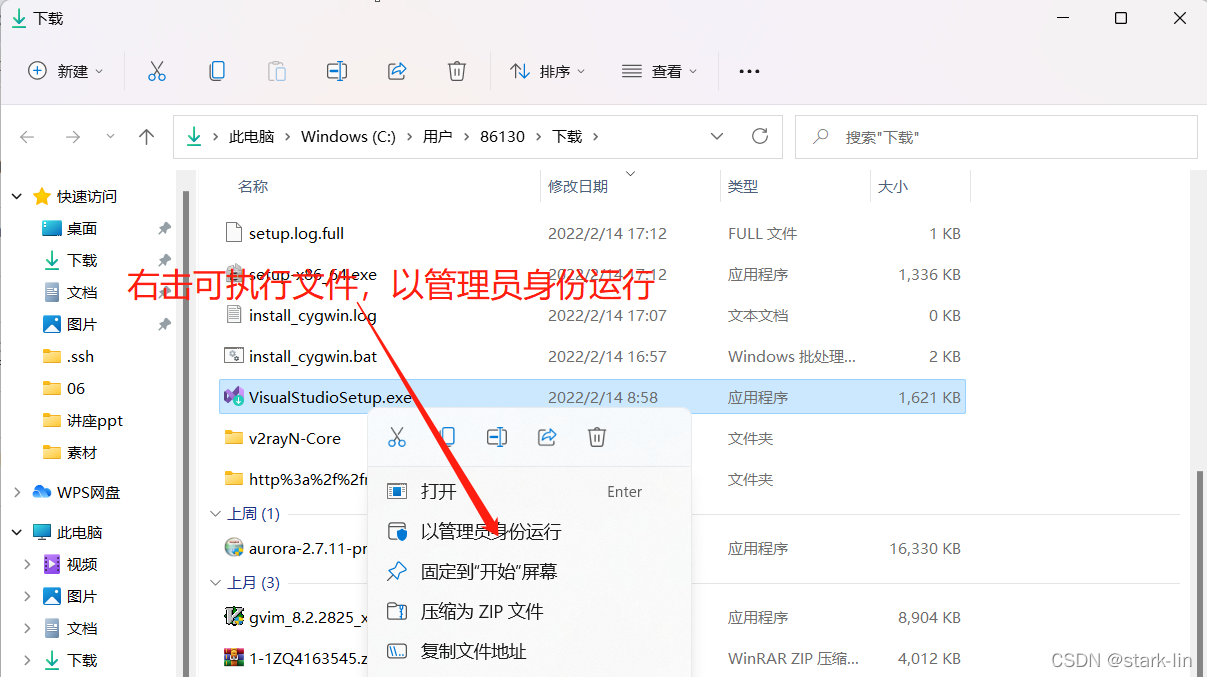Click the Share icon in the toolbar

pos(396,70)
